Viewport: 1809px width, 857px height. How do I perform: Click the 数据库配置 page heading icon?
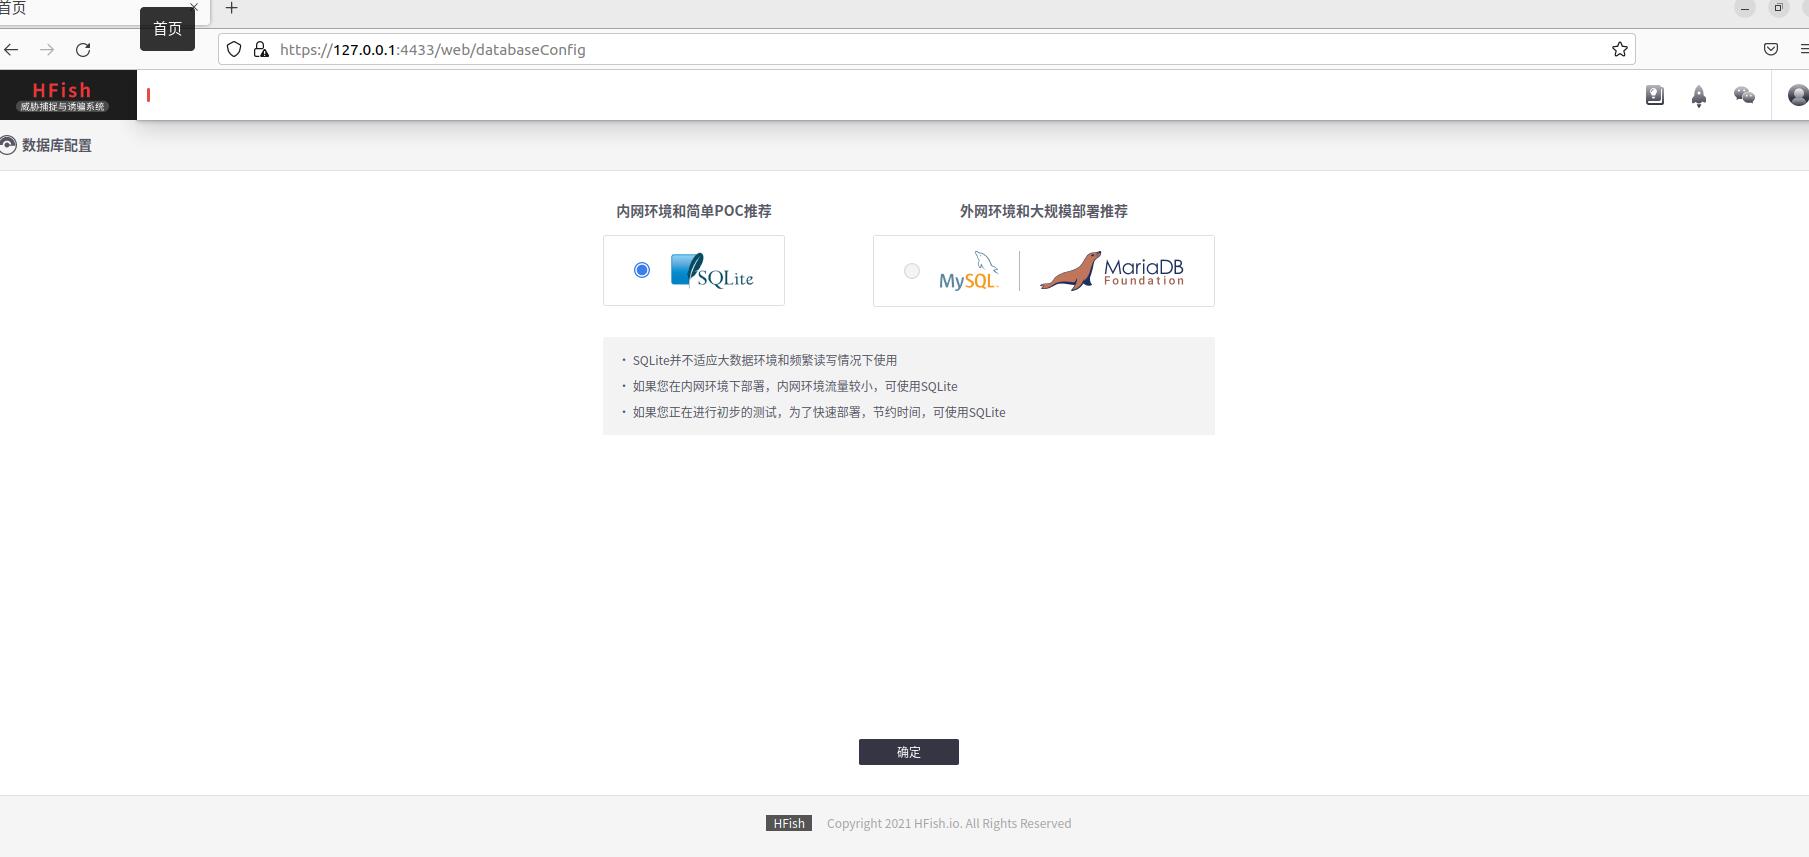coord(8,145)
